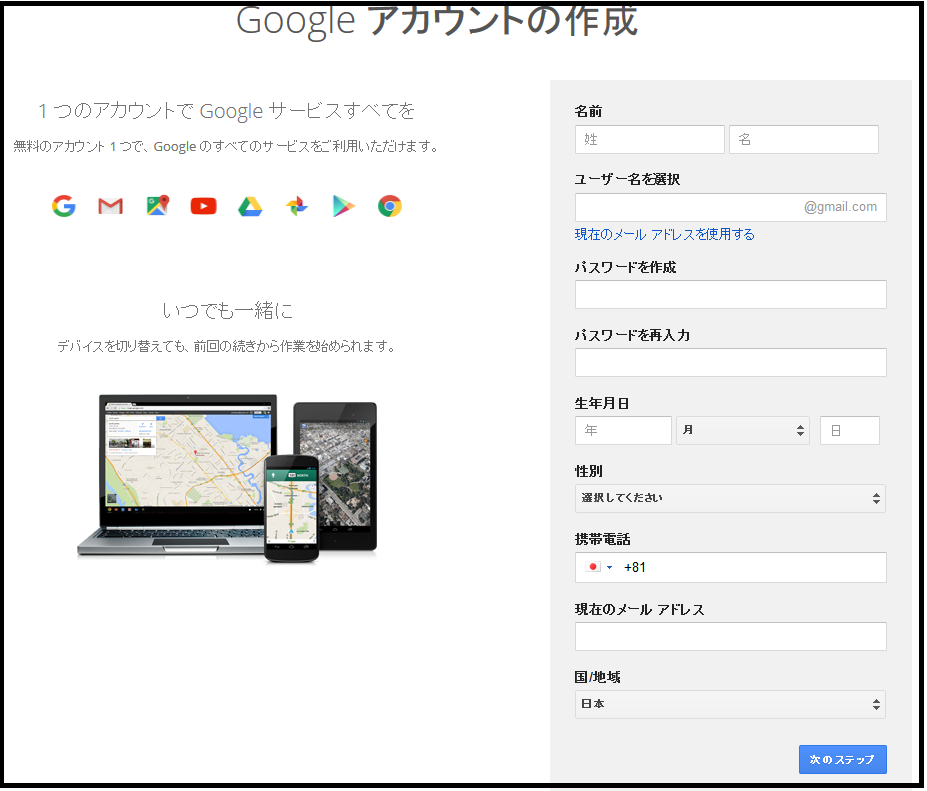927x791 pixels.
Task: Click the ユーザー名を選択 label
Action: click(x=627, y=179)
